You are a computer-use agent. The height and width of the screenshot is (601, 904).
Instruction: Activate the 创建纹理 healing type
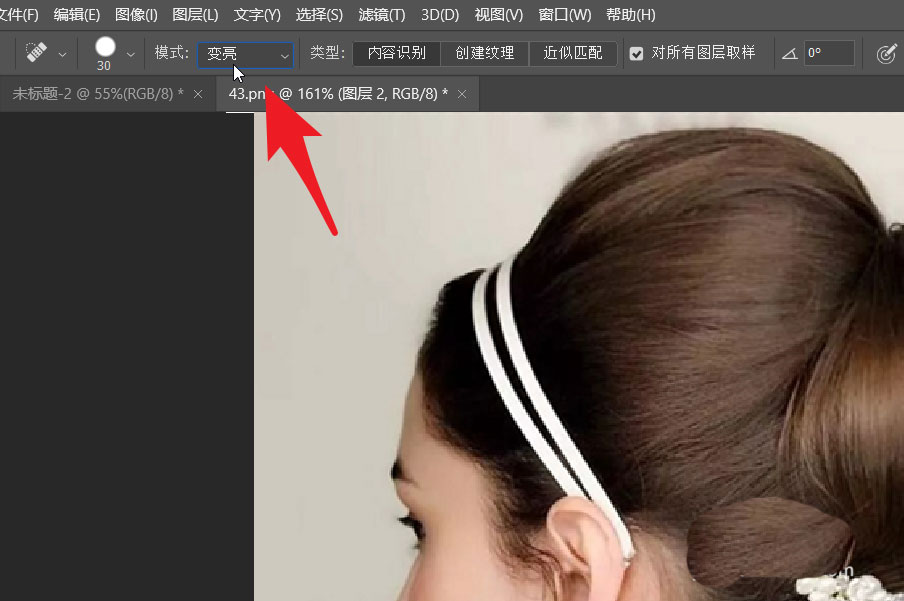[484, 52]
